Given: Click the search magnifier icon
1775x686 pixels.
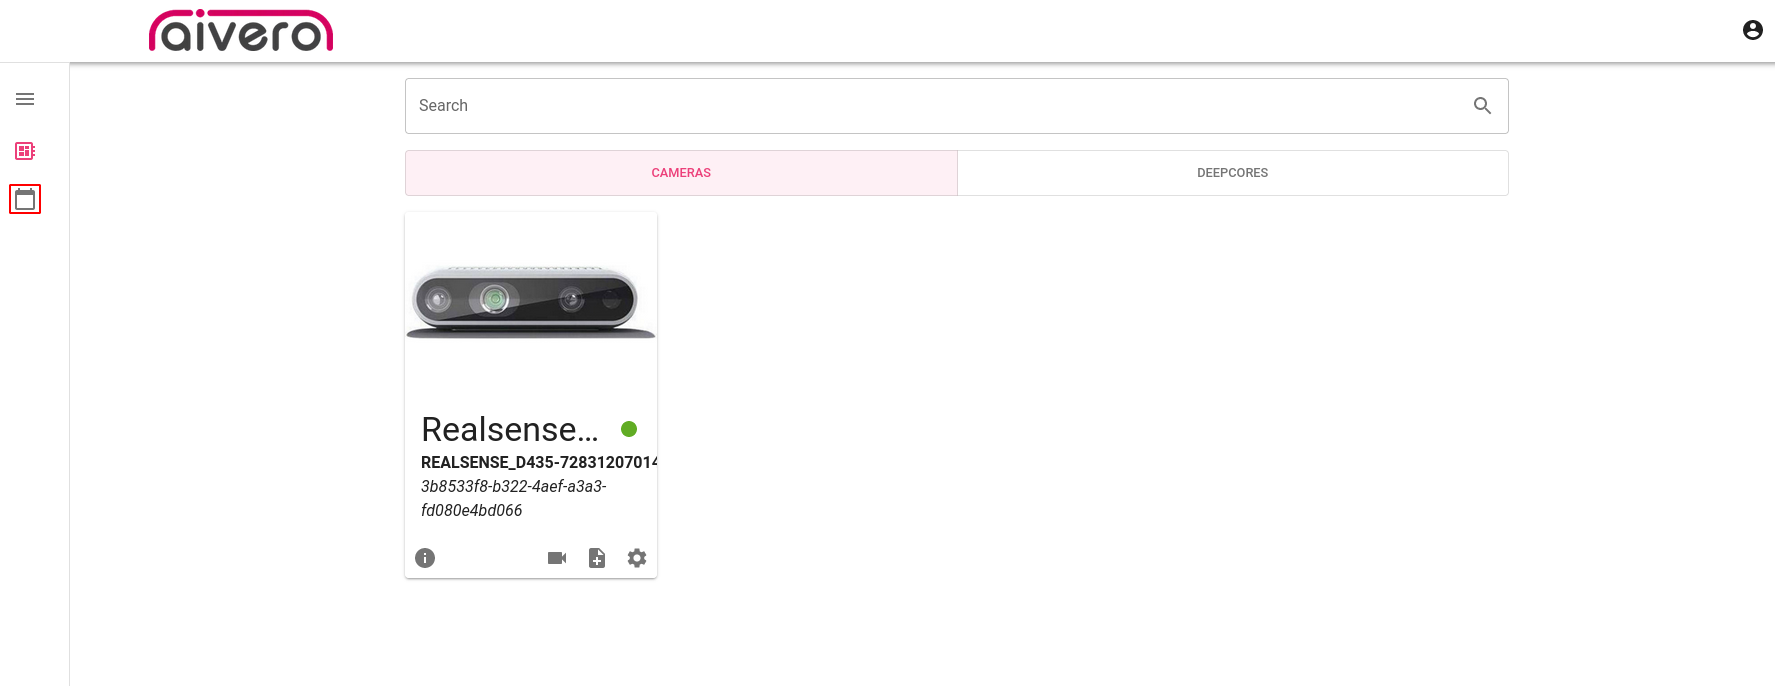Looking at the screenshot, I should pyautogui.click(x=1482, y=105).
